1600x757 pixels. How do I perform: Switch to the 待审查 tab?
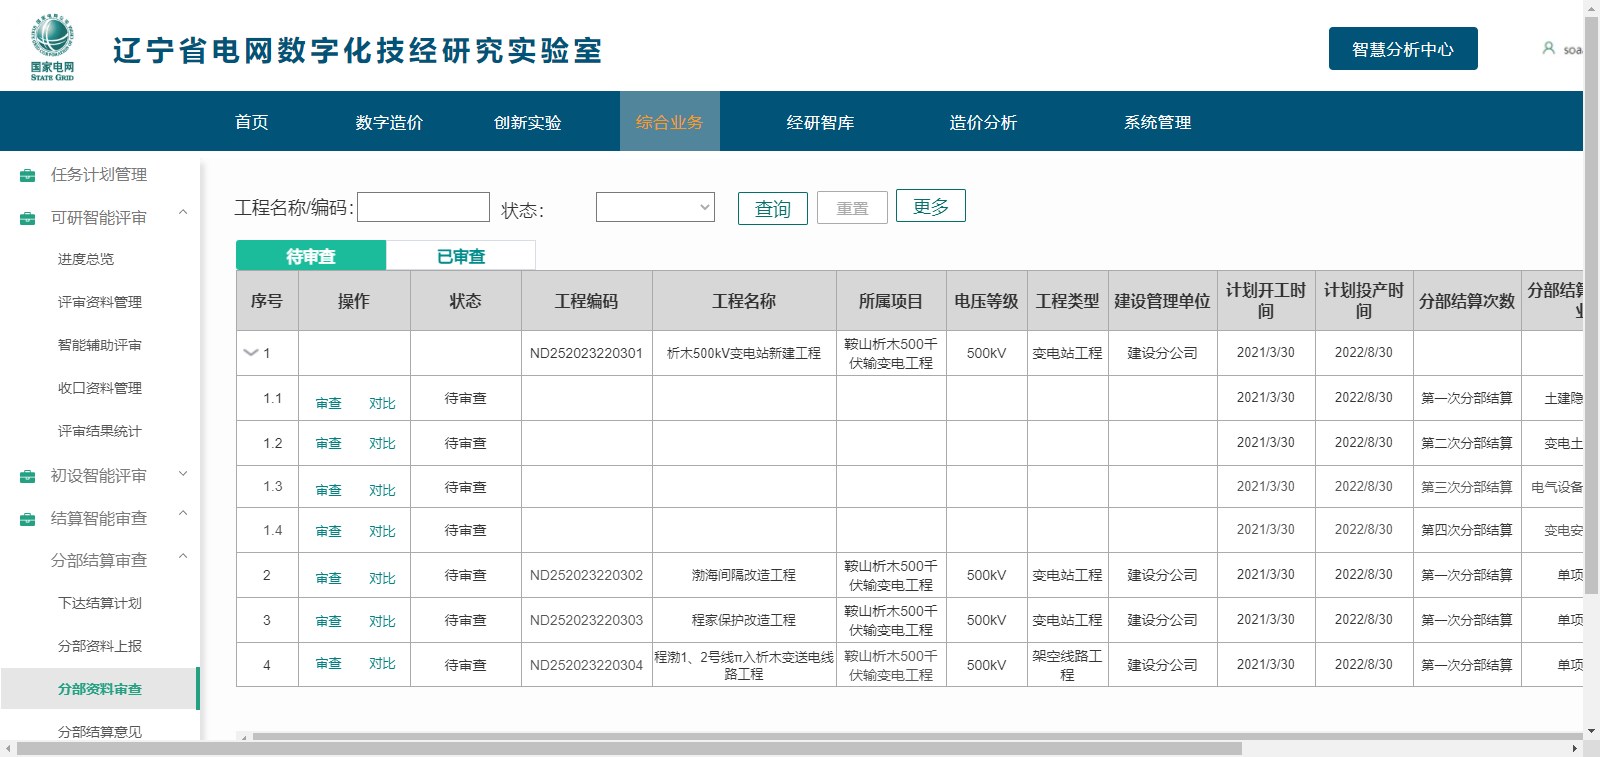(311, 256)
